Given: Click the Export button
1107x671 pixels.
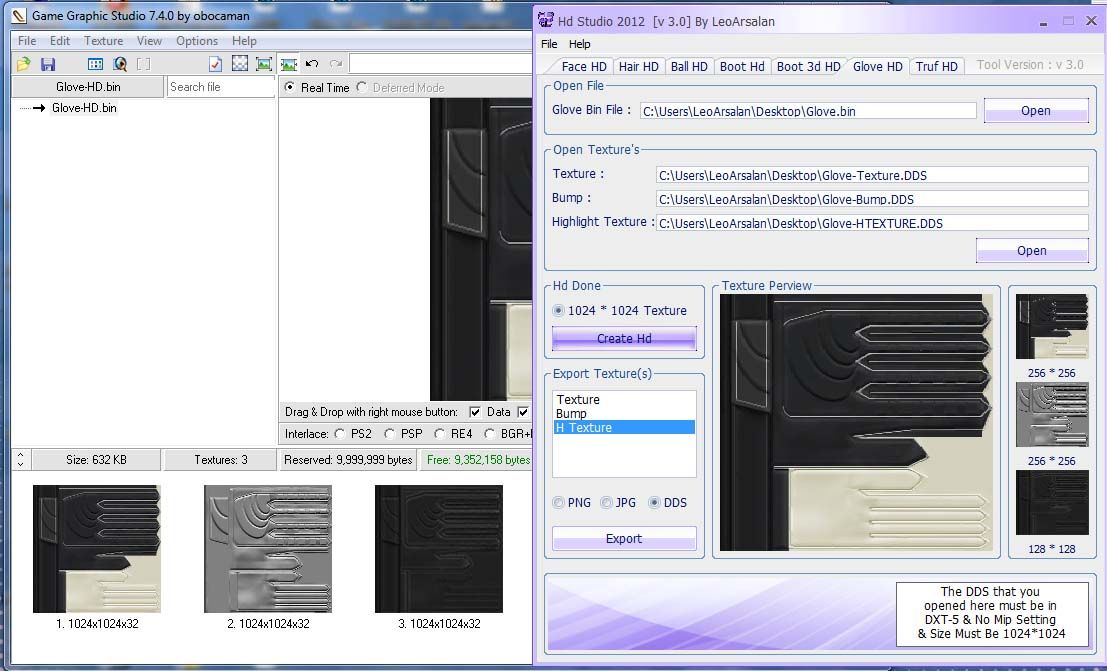Looking at the screenshot, I should [624, 539].
